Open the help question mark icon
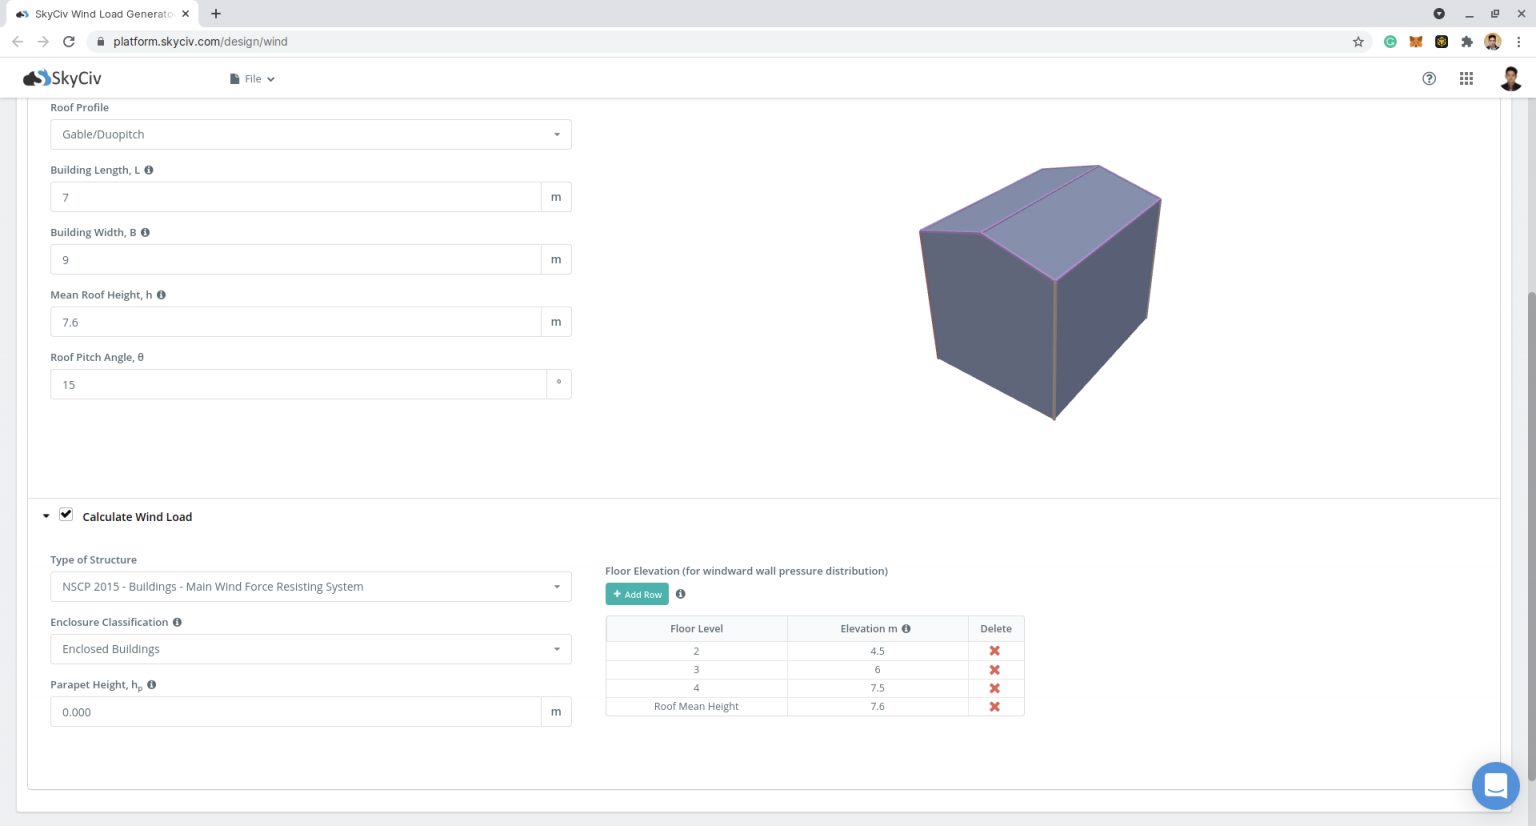 pos(1429,79)
